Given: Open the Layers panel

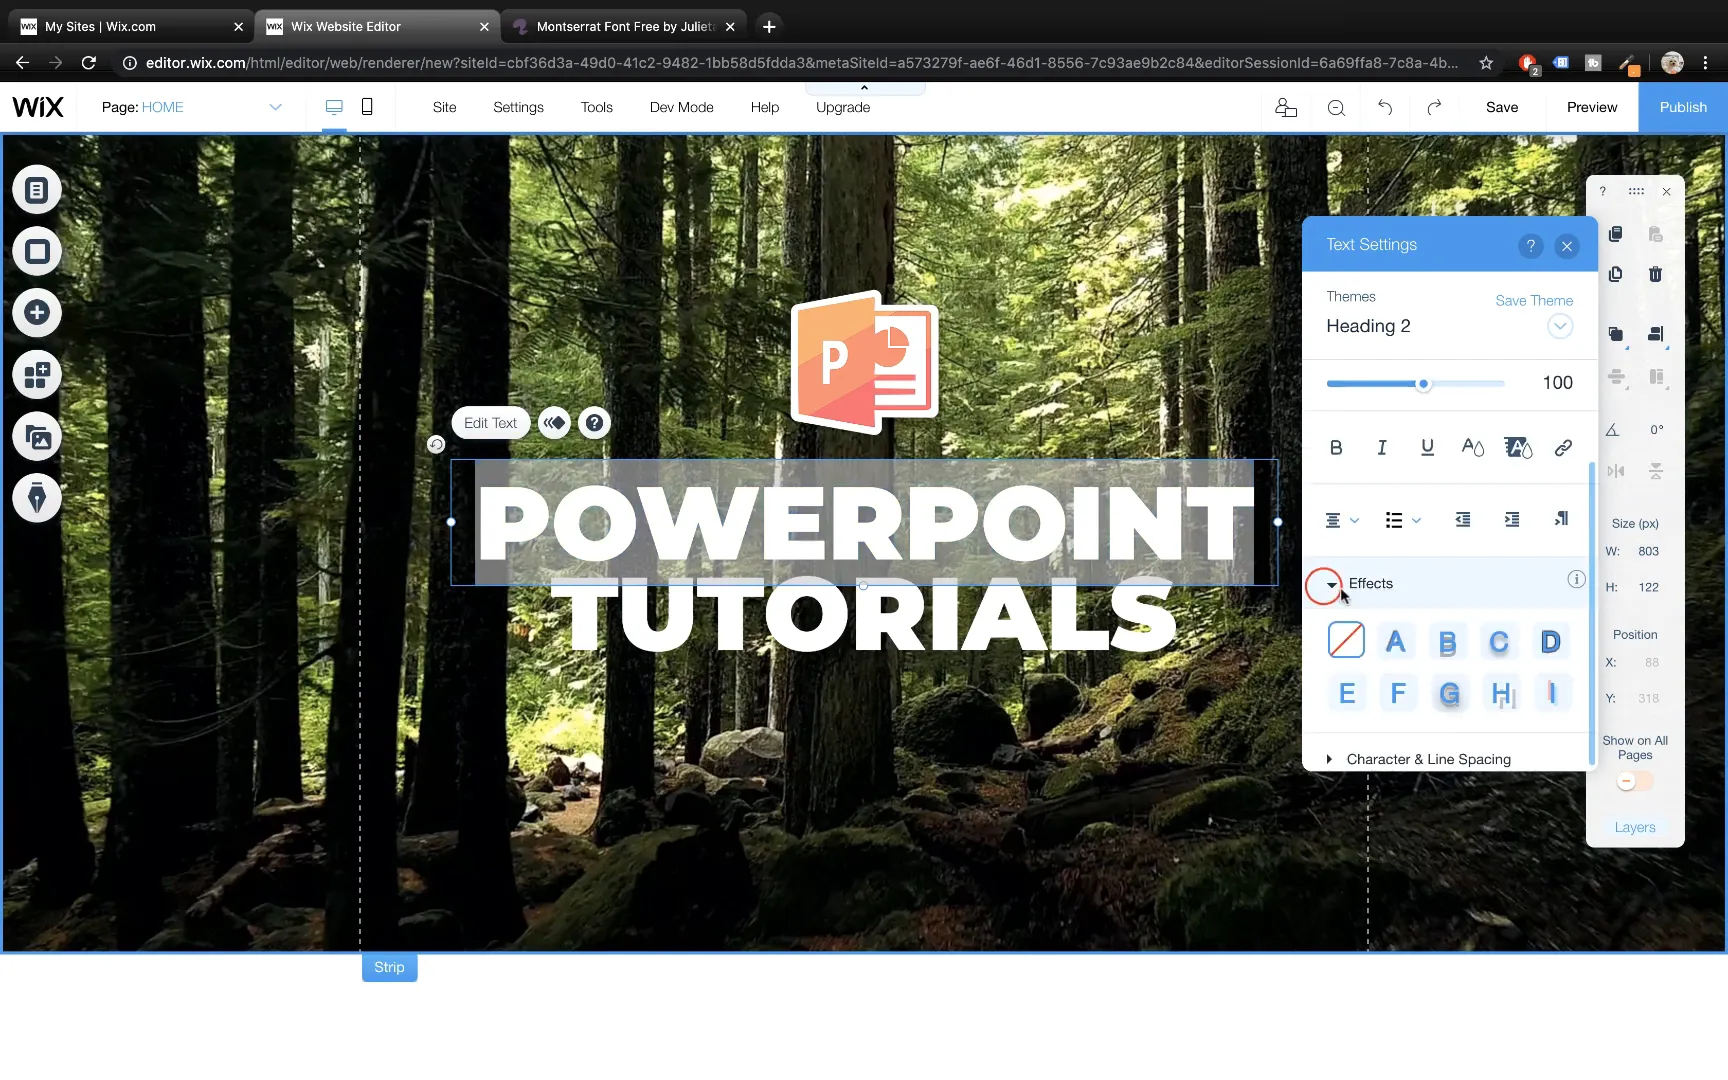Looking at the screenshot, I should point(1635,827).
